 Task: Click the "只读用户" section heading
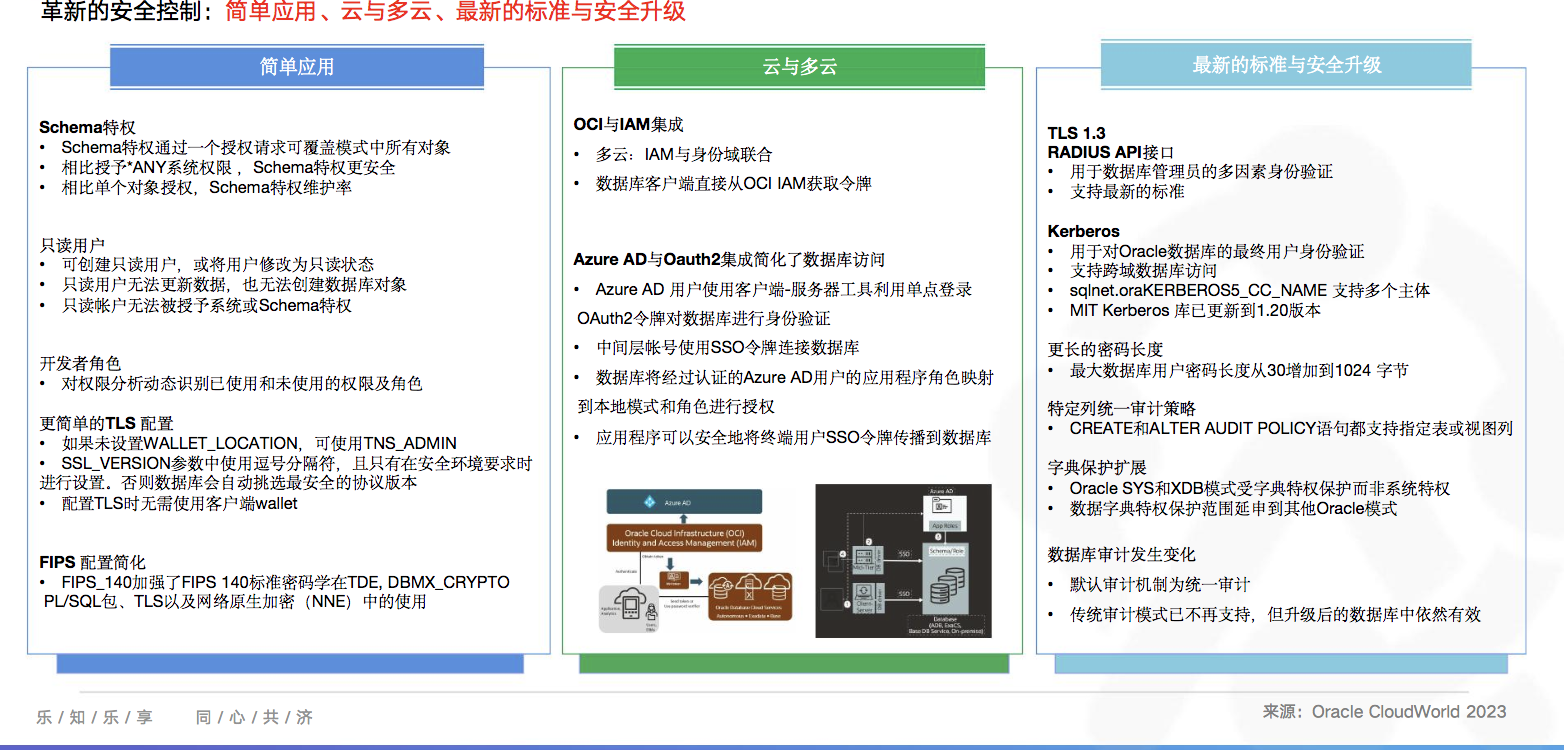pos(72,245)
